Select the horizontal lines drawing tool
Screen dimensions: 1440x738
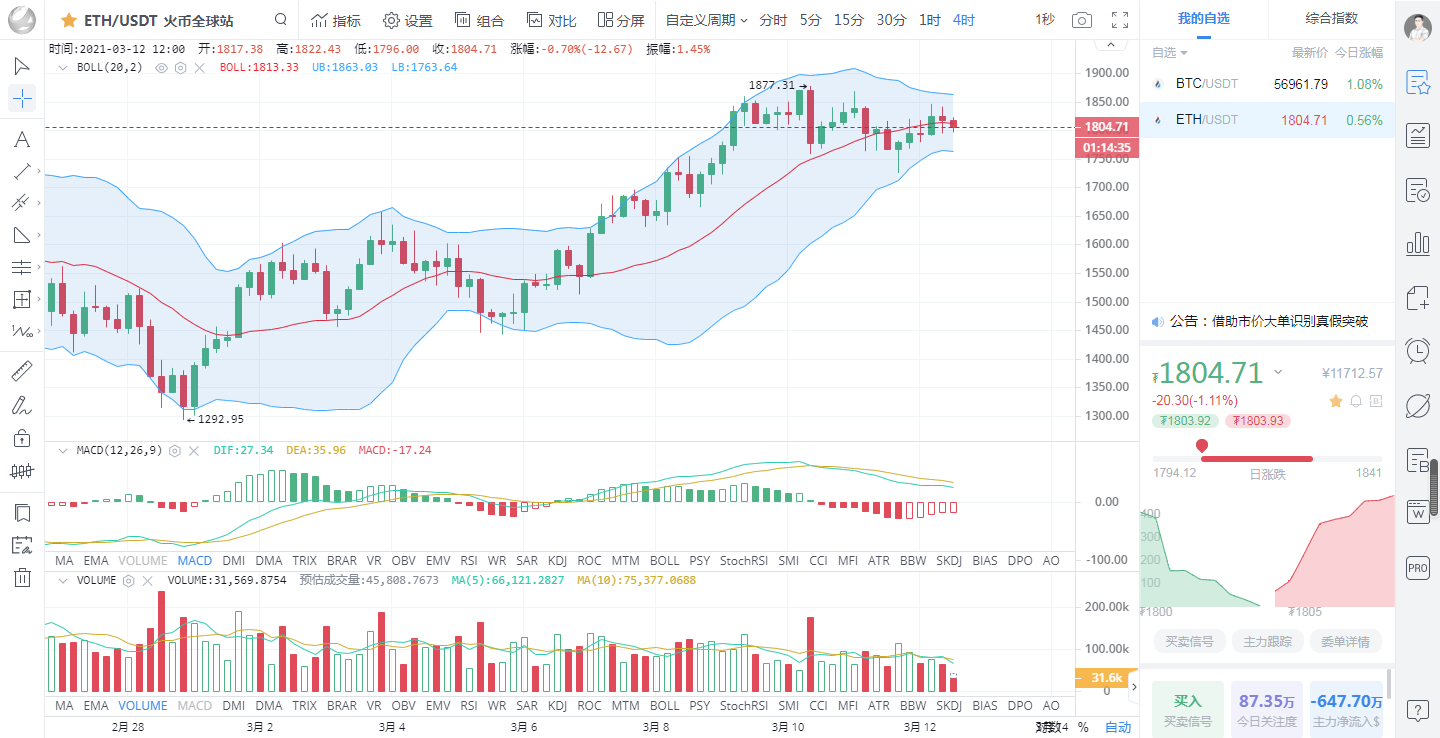click(x=22, y=267)
